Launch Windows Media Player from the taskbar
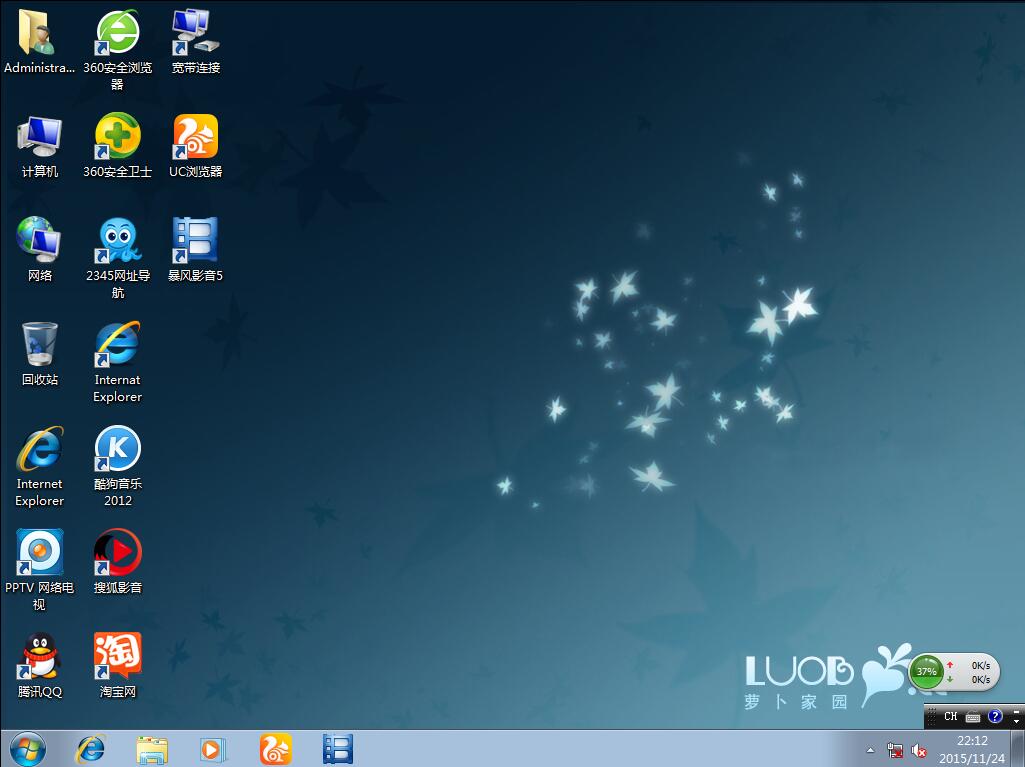The height and width of the screenshot is (767, 1025). (212, 749)
